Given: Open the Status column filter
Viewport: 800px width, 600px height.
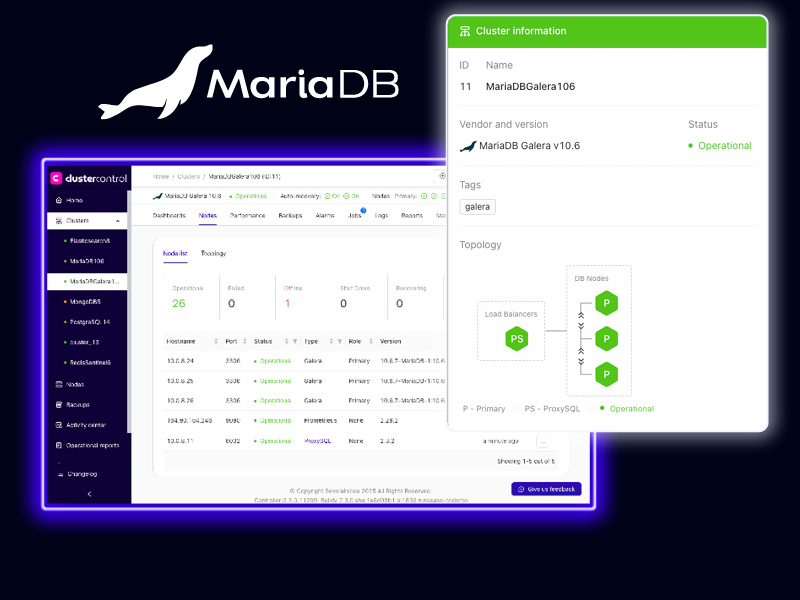Looking at the screenshot, I should [294, 341].
